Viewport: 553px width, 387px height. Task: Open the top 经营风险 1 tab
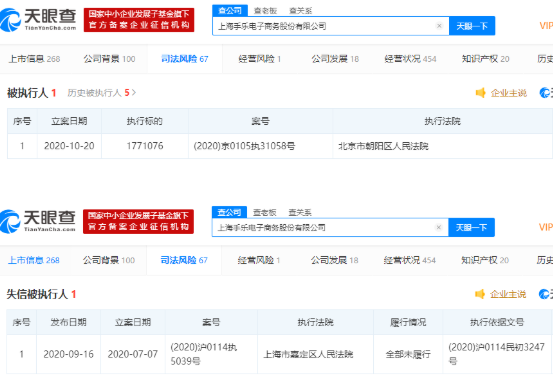pos(260,59)
